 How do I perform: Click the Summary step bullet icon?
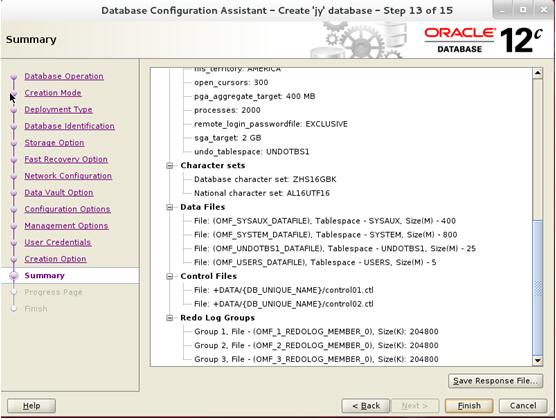tap(14, 276)
